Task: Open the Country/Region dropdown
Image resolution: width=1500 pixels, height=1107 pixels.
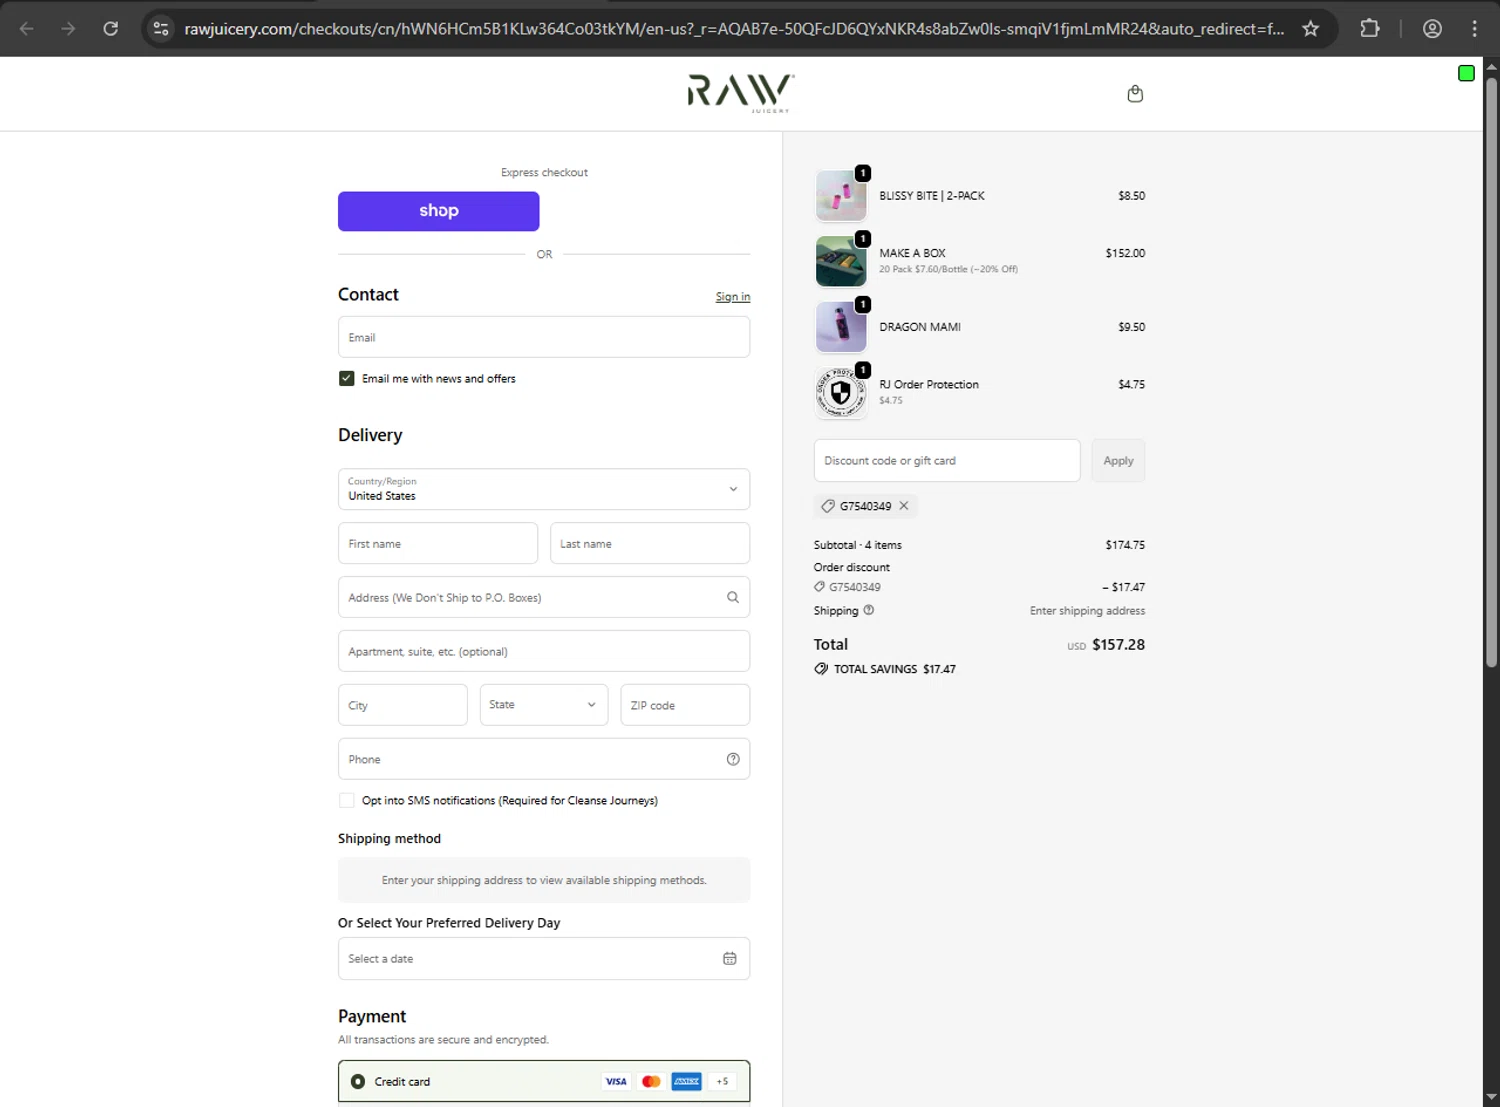Action: tap(544, 489)
